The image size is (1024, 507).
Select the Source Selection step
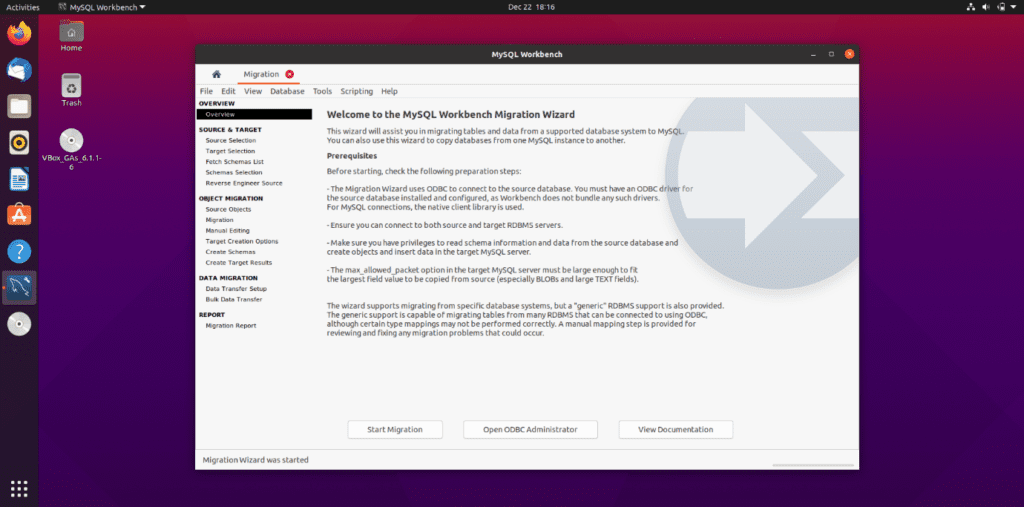231,140
